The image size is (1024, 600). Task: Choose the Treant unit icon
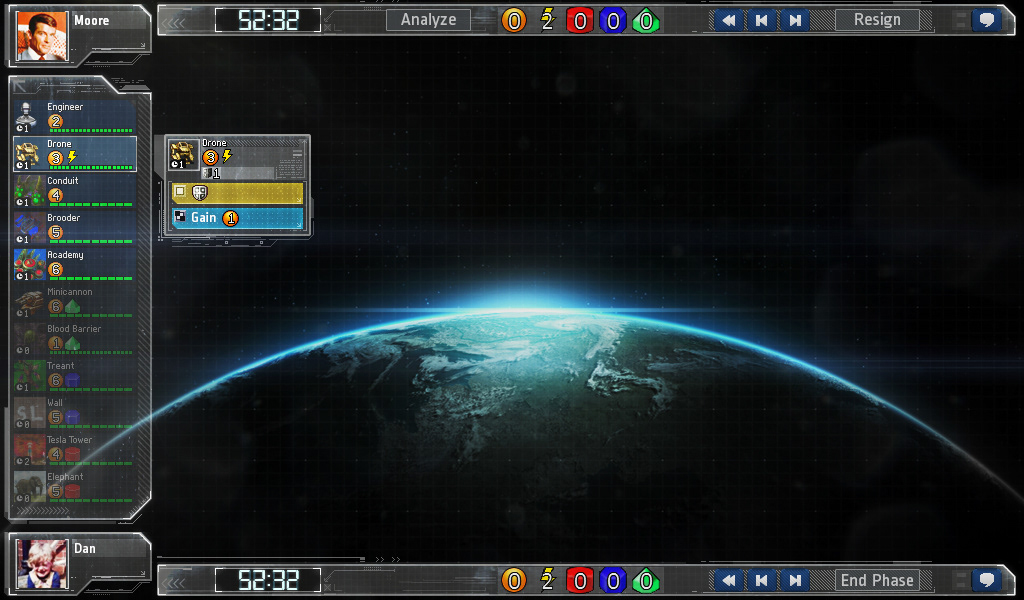[x=29, y=376]
